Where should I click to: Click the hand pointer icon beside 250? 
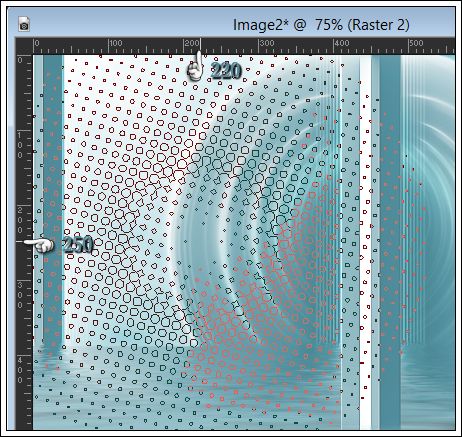tap(40, 245)
